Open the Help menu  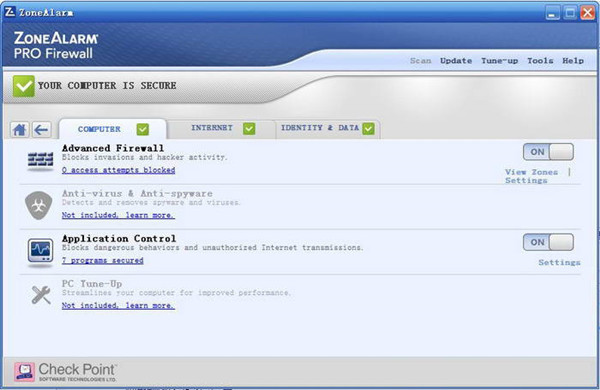pos(573,60)
